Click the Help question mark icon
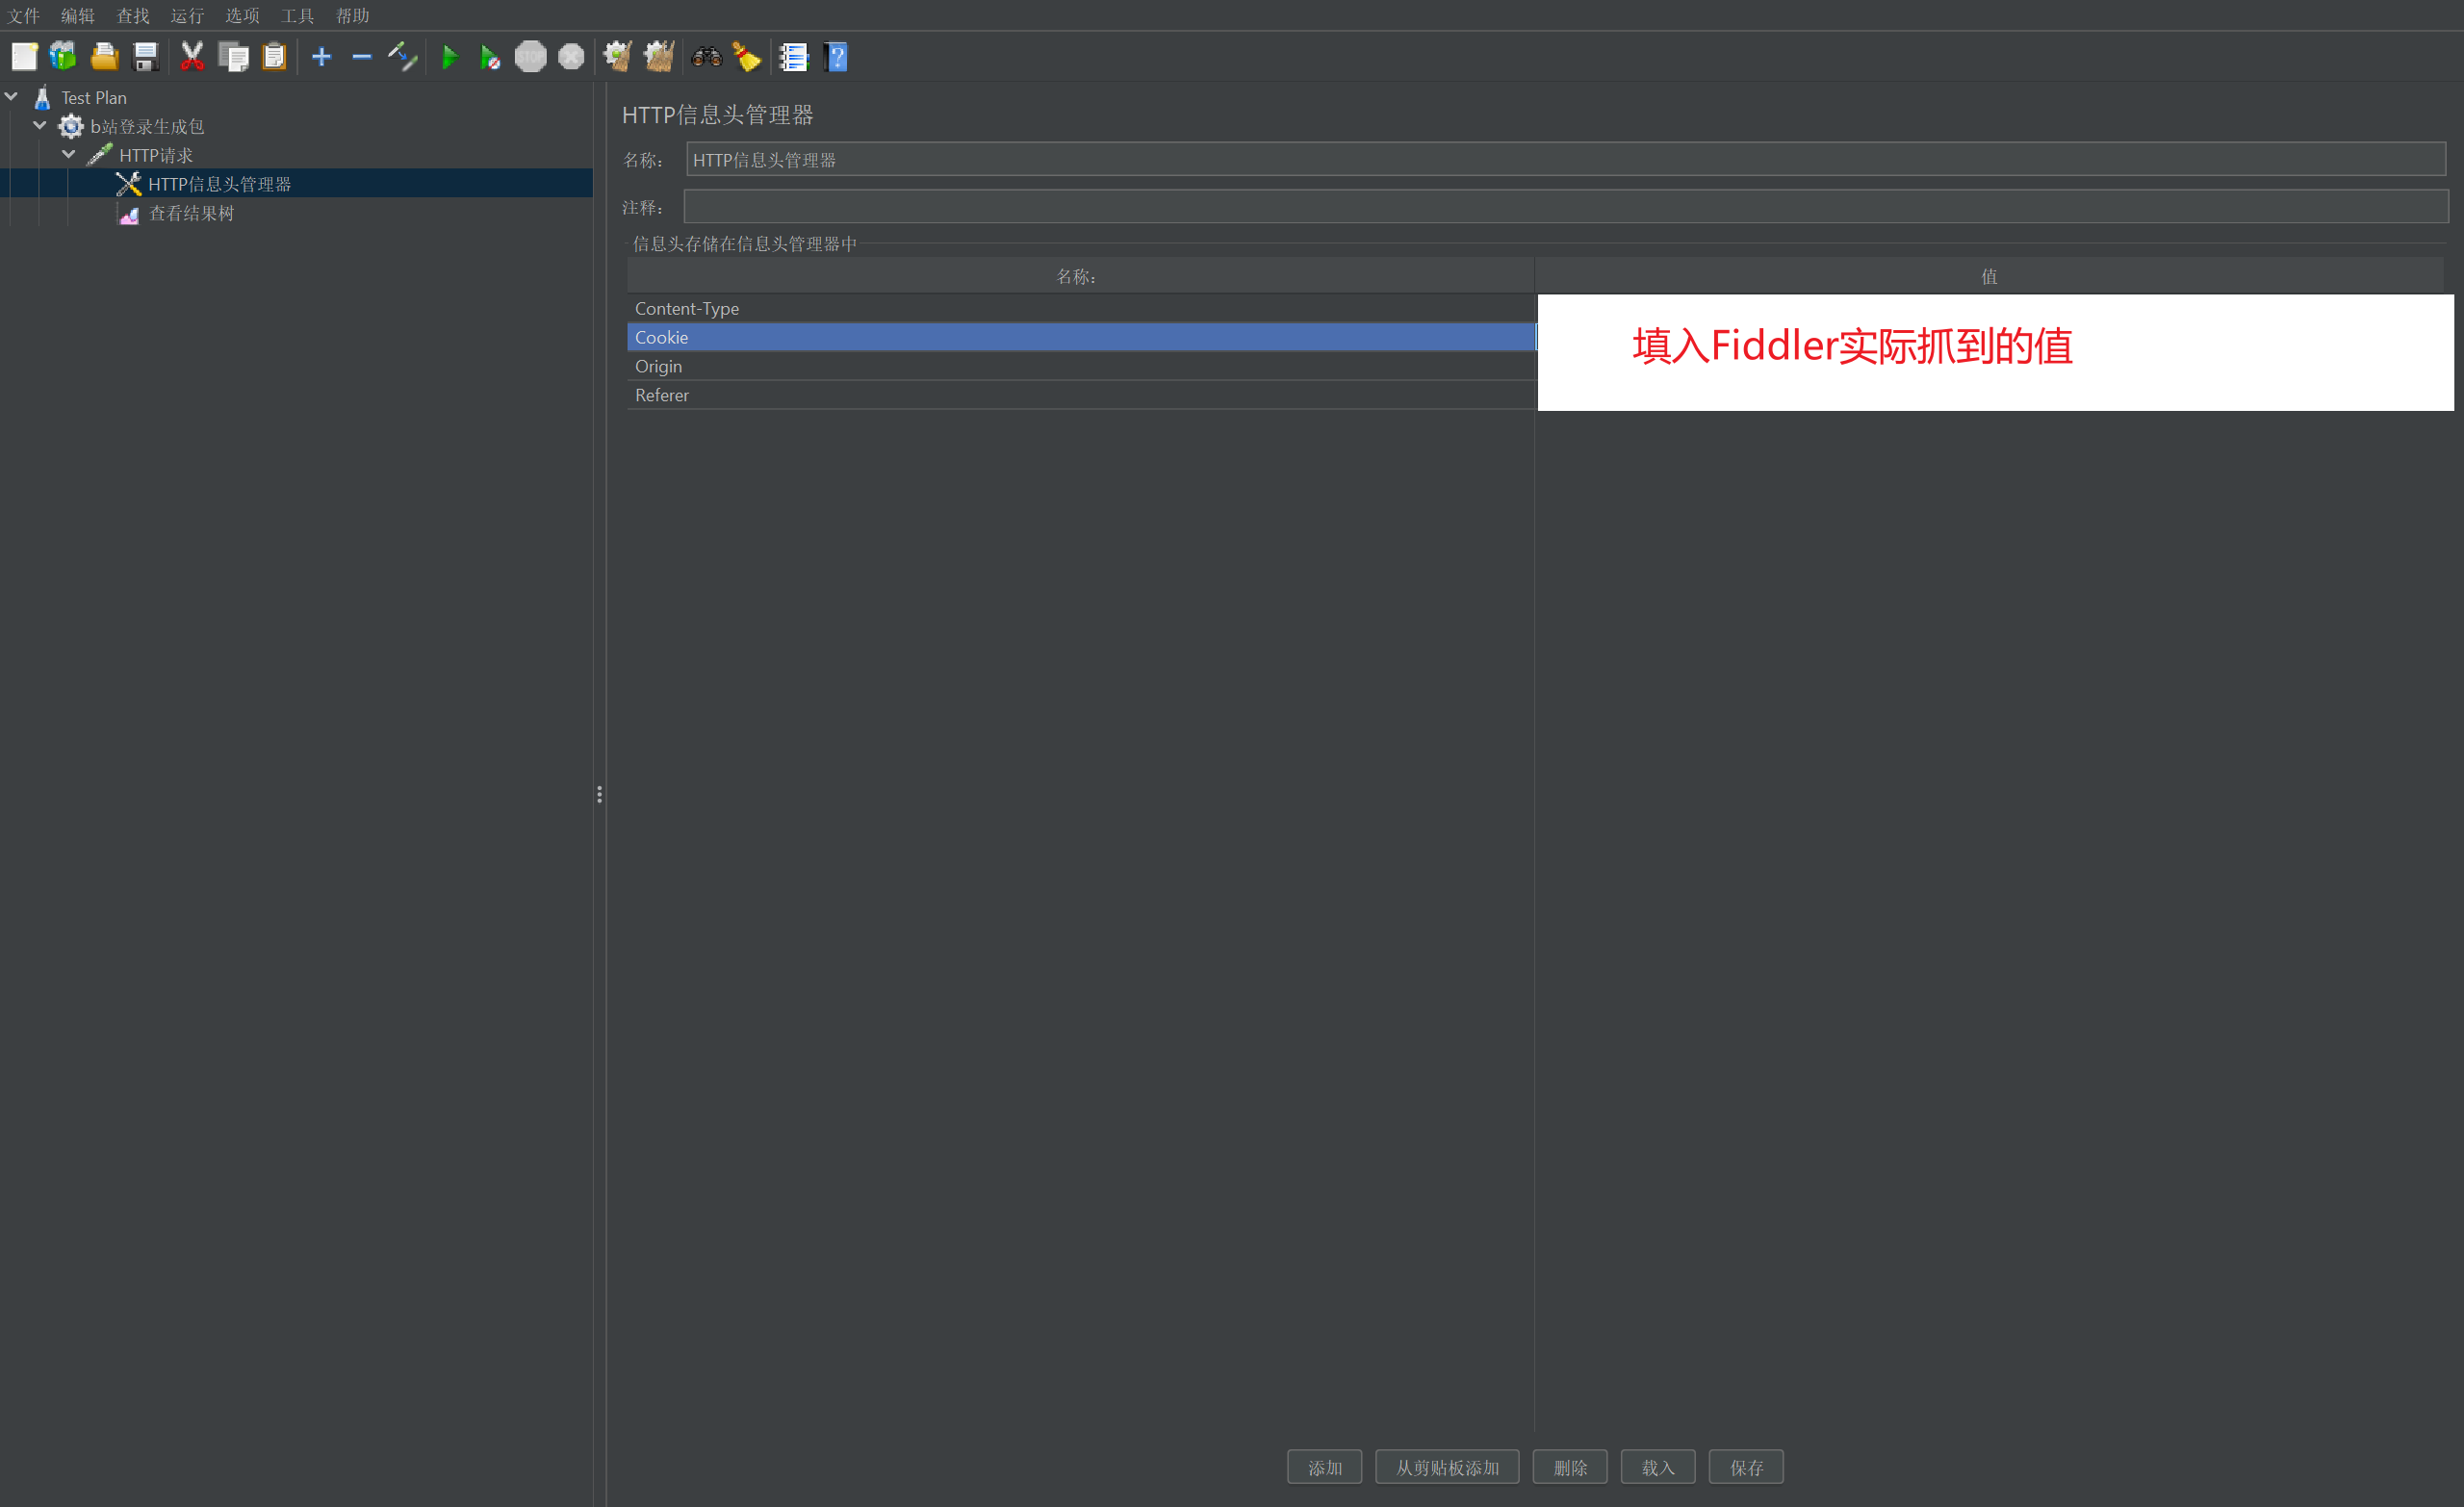The height and width of the screenshot is (1507, 2464). point(836,57)
